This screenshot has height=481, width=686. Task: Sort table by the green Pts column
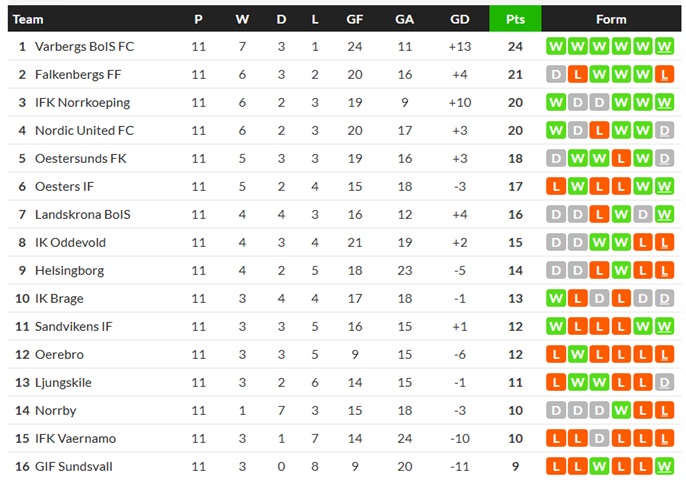pyautogui.click(x=515, y=19)
